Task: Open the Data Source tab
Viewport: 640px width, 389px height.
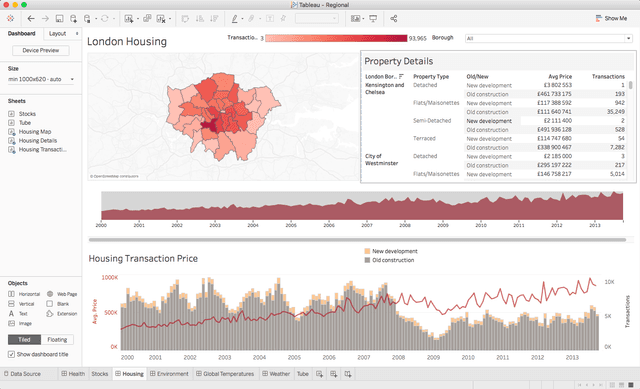Action: [22, 374]
